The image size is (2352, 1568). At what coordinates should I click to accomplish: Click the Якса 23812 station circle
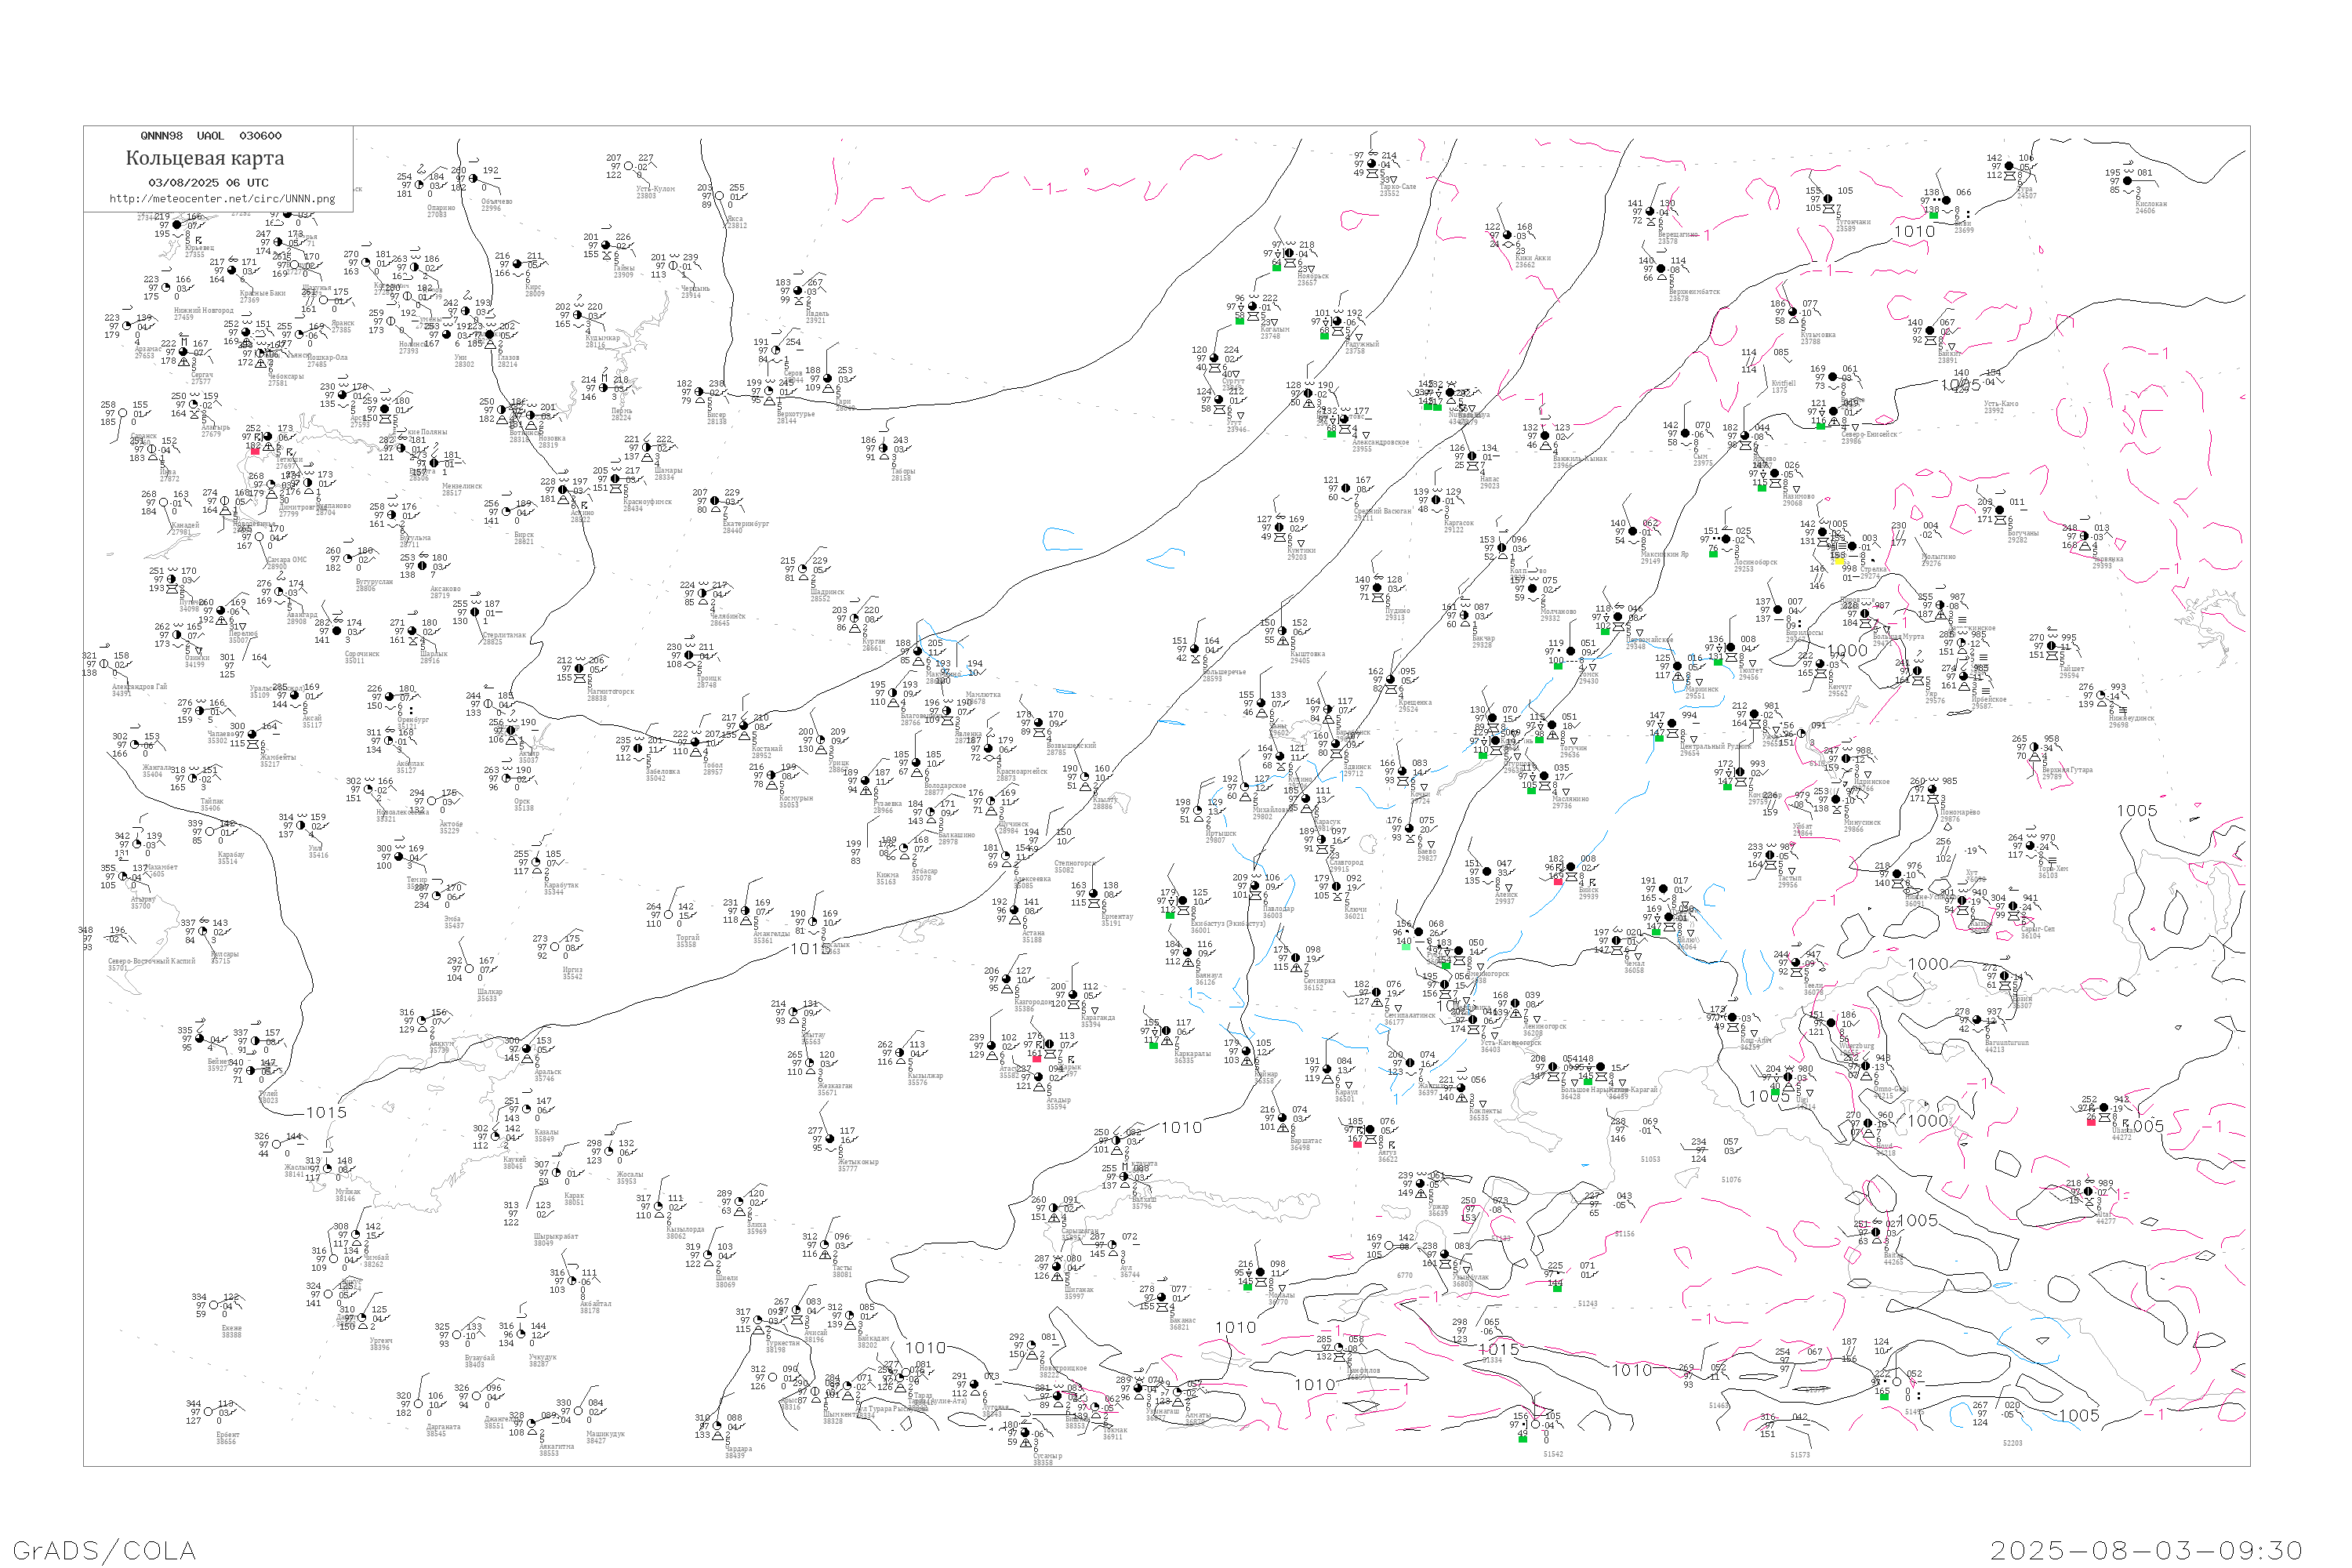click(720, 196)
